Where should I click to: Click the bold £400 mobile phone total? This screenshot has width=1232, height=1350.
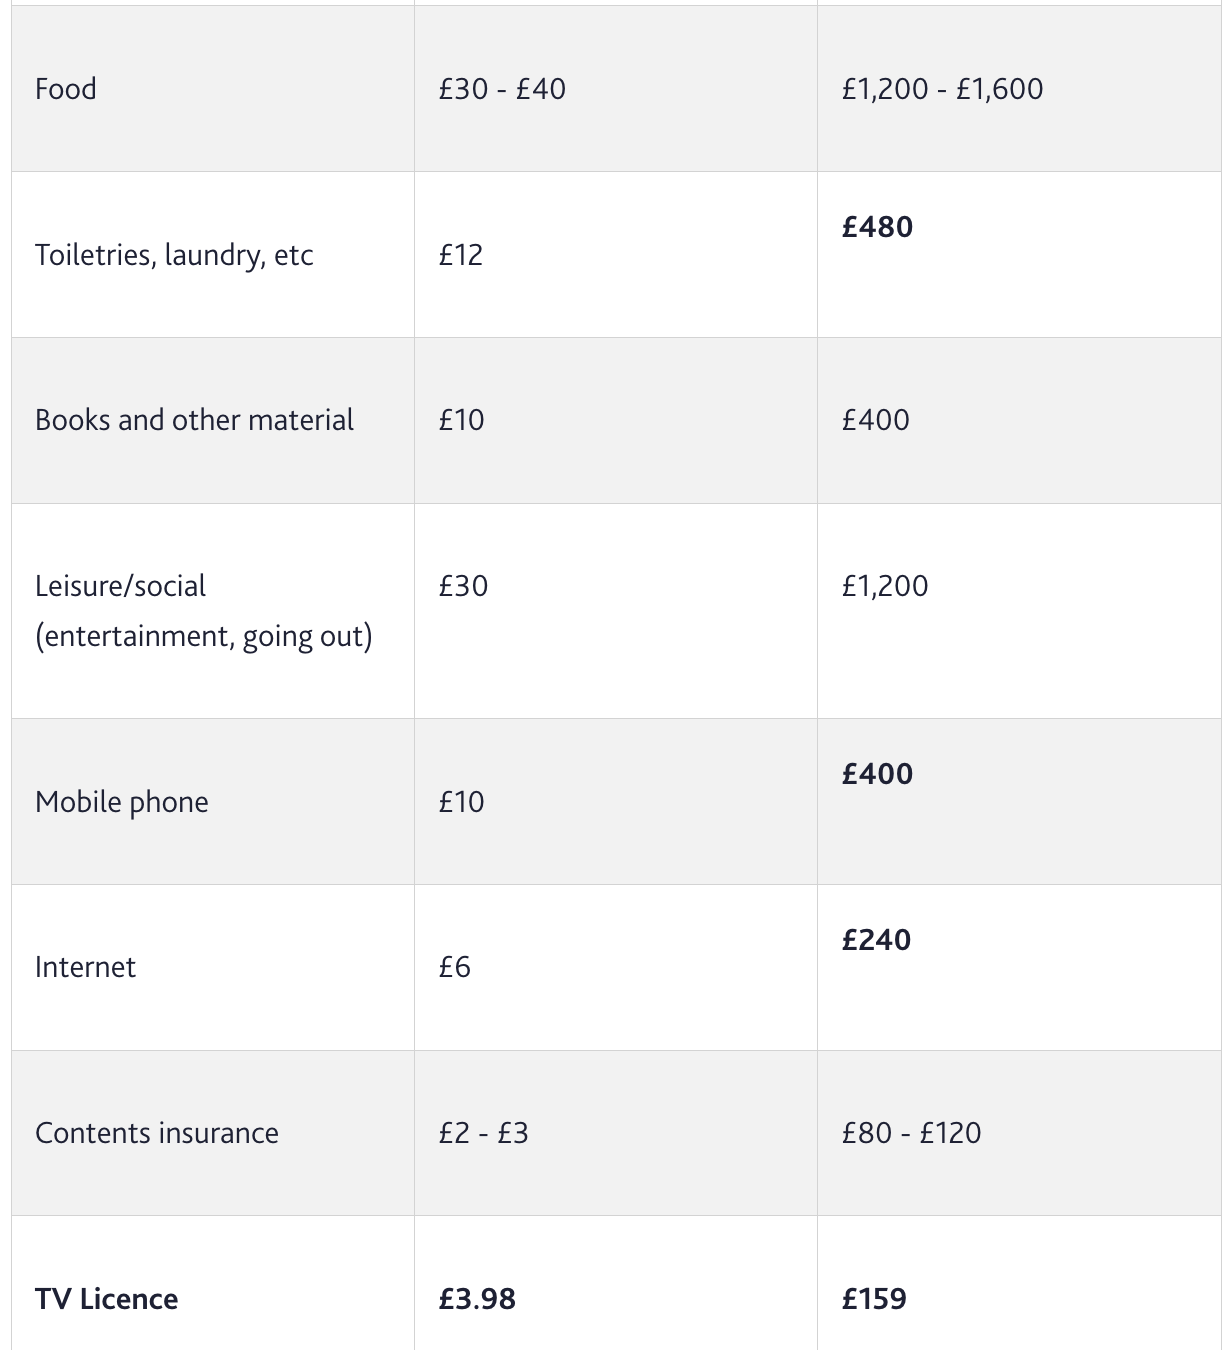pos(877,774)
